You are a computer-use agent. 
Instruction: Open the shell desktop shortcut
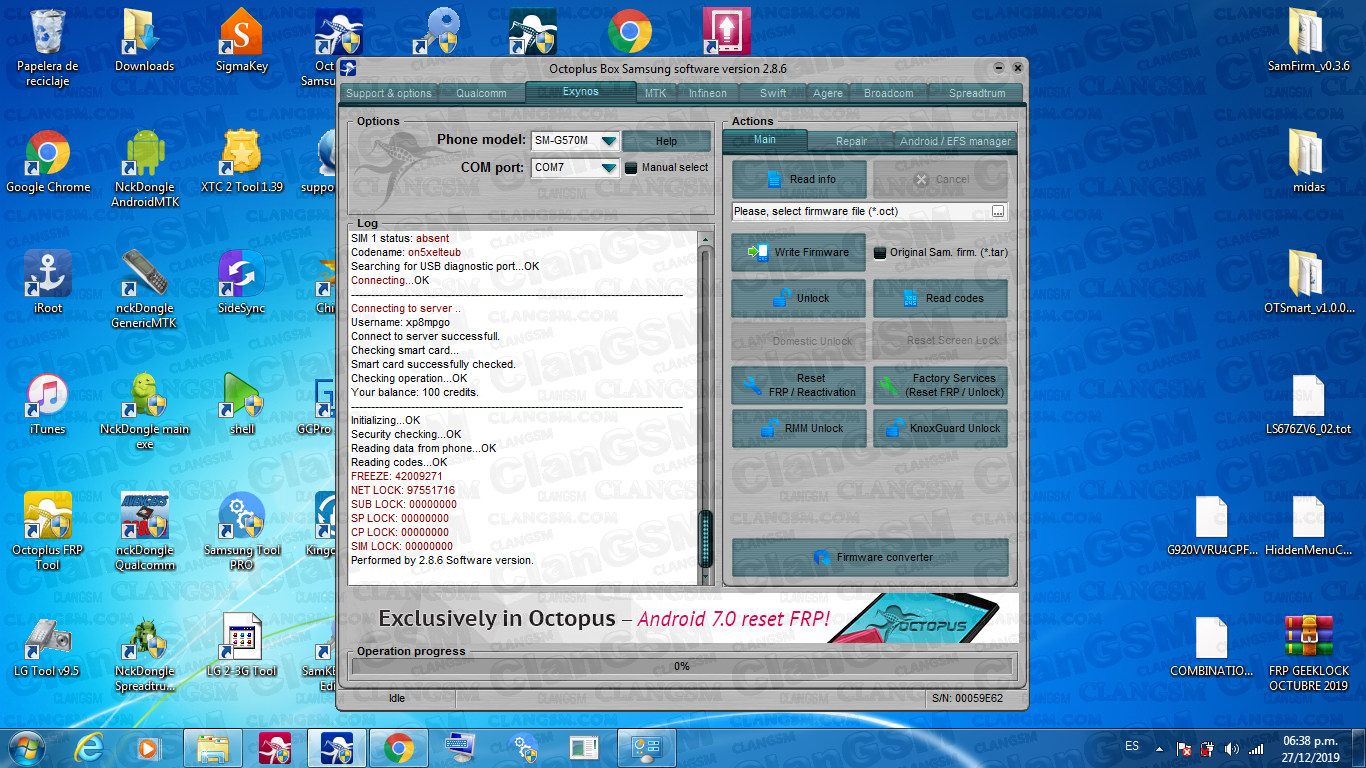[x=242, y=404]
